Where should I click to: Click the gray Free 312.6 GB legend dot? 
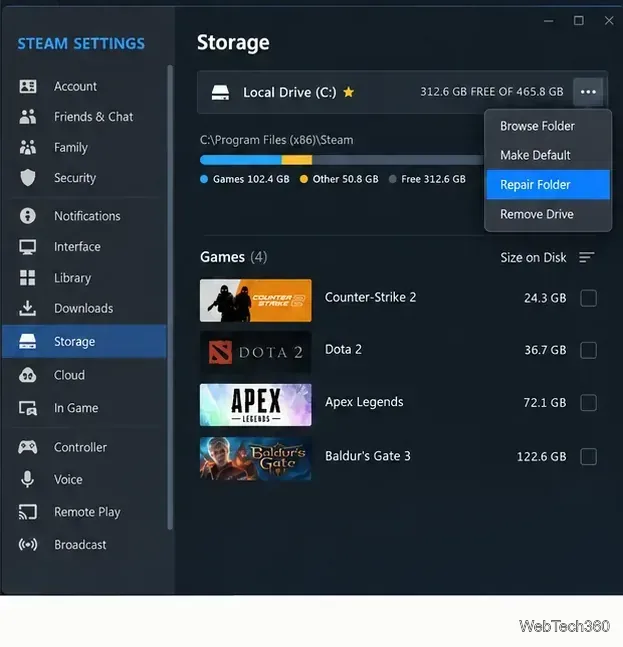(x=392, y=179)
